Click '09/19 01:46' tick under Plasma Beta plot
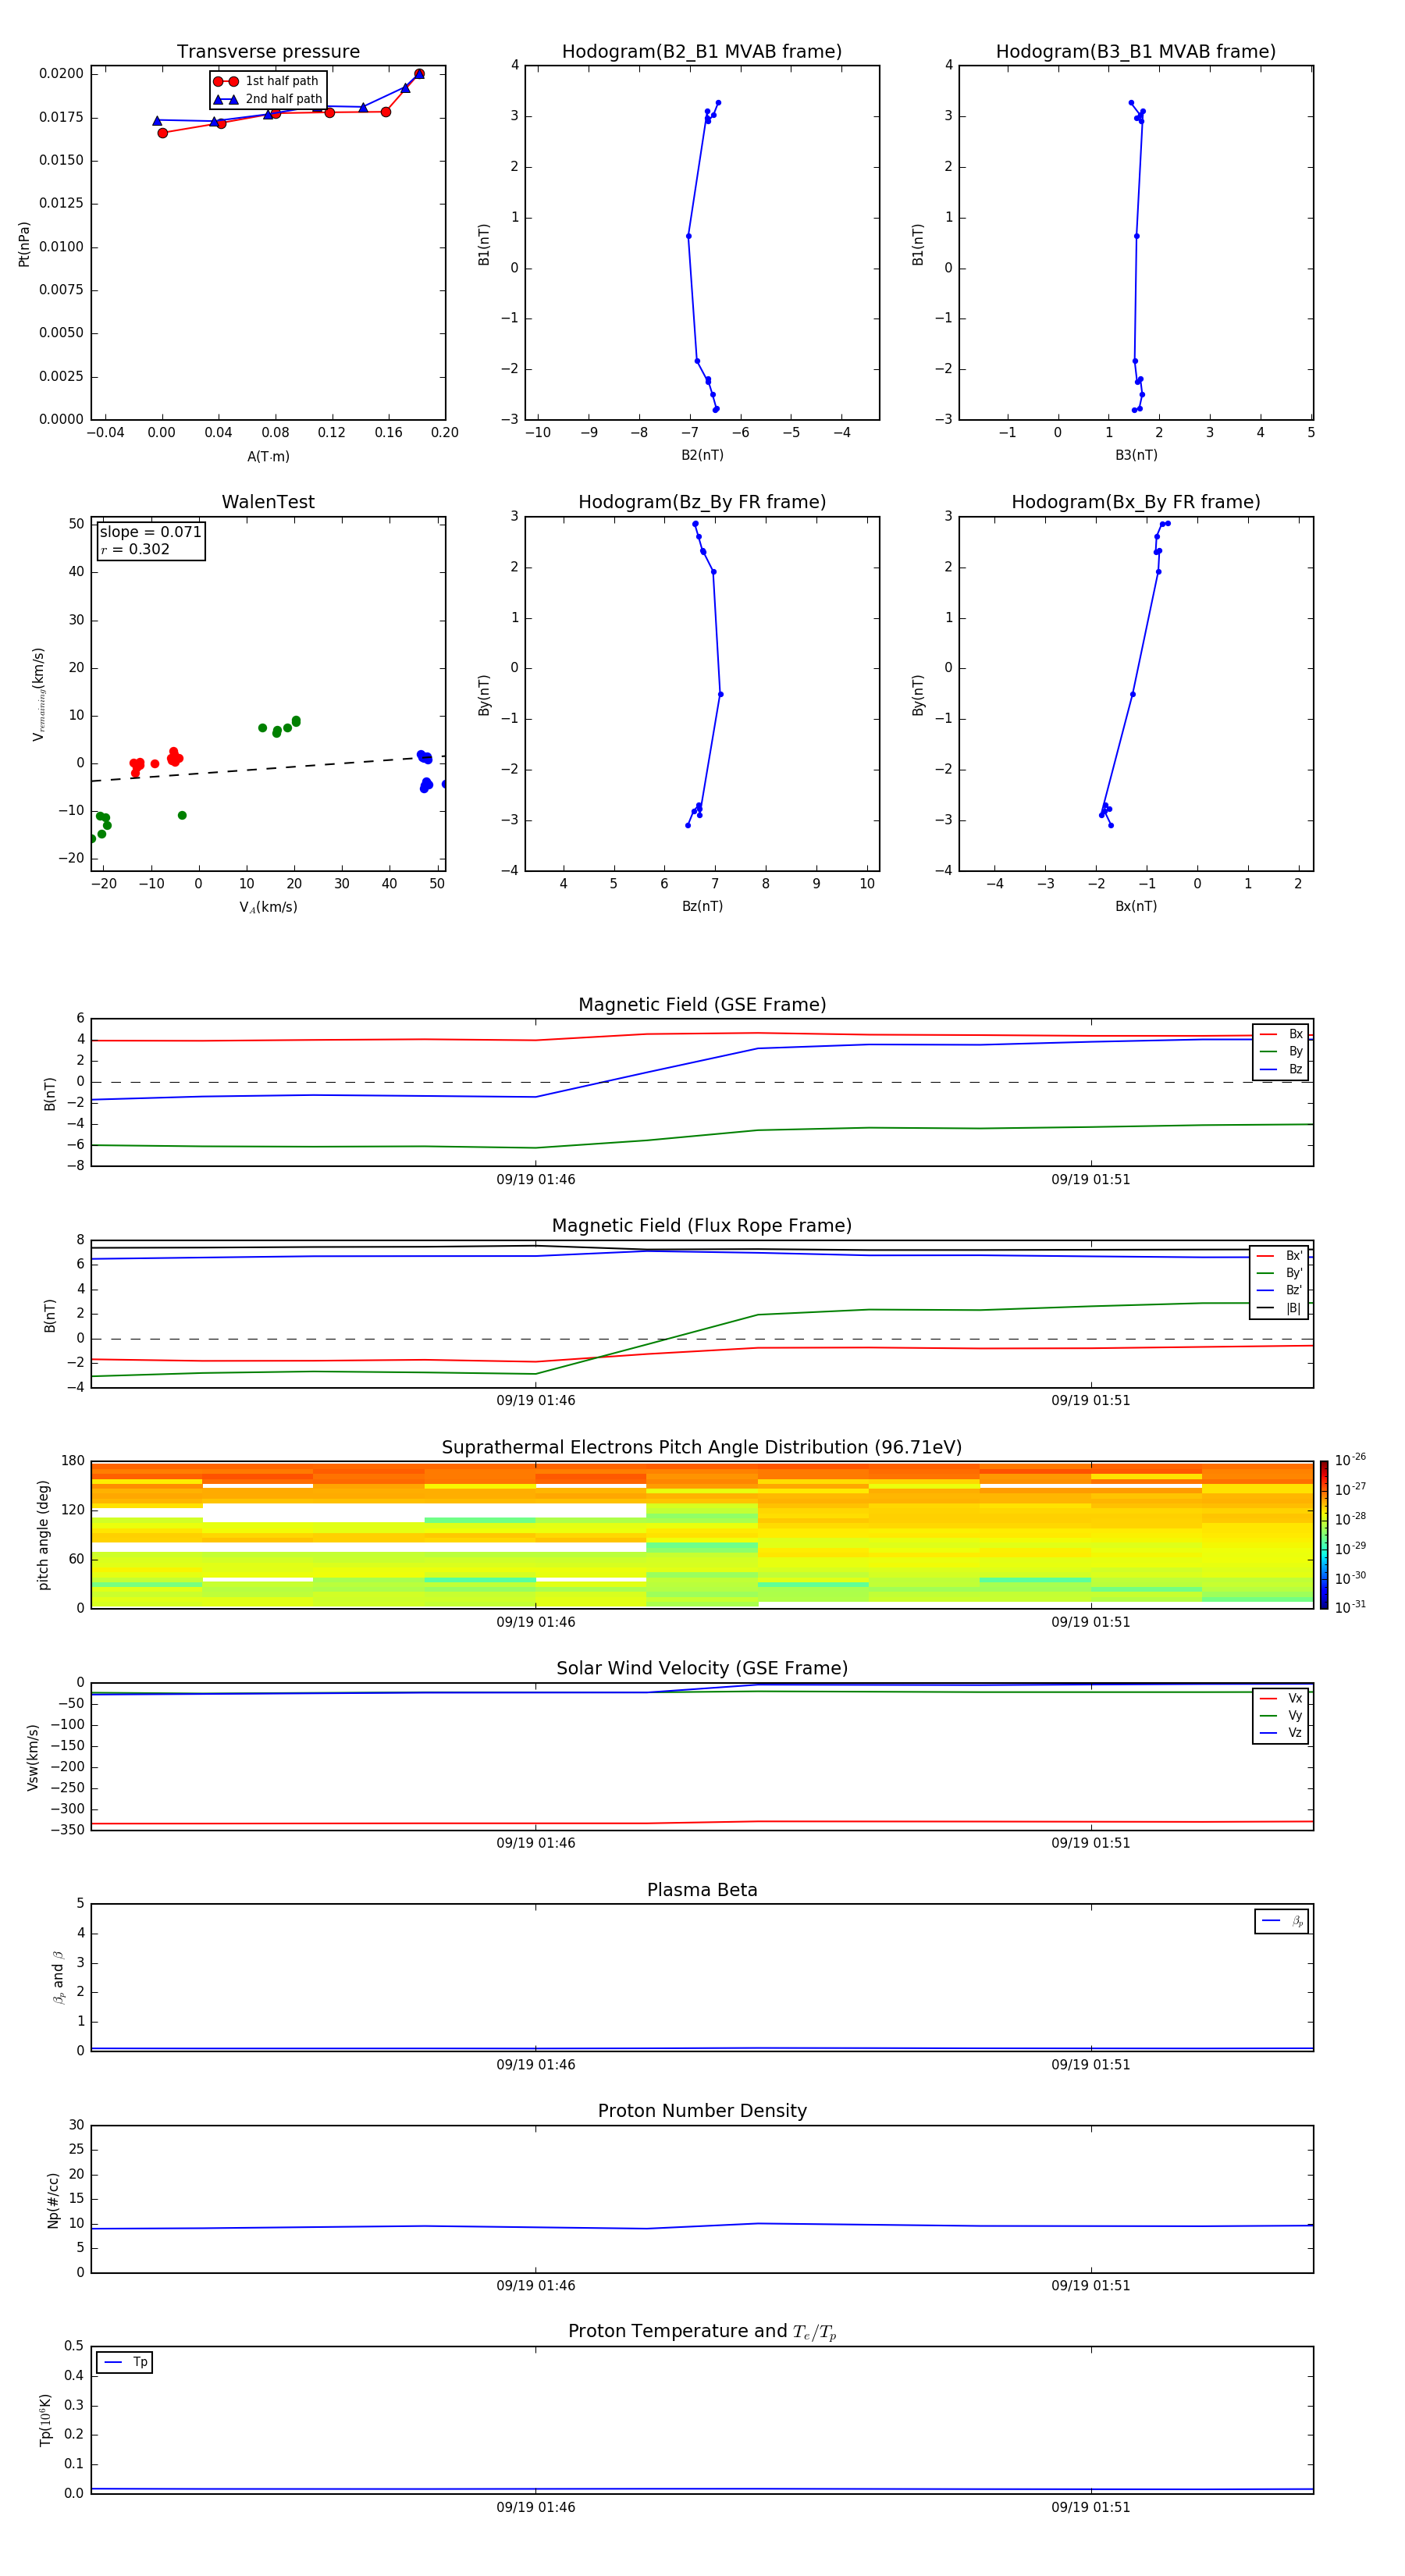Viewport: 1405px width, 2576px height. [x=536, y=2064]
